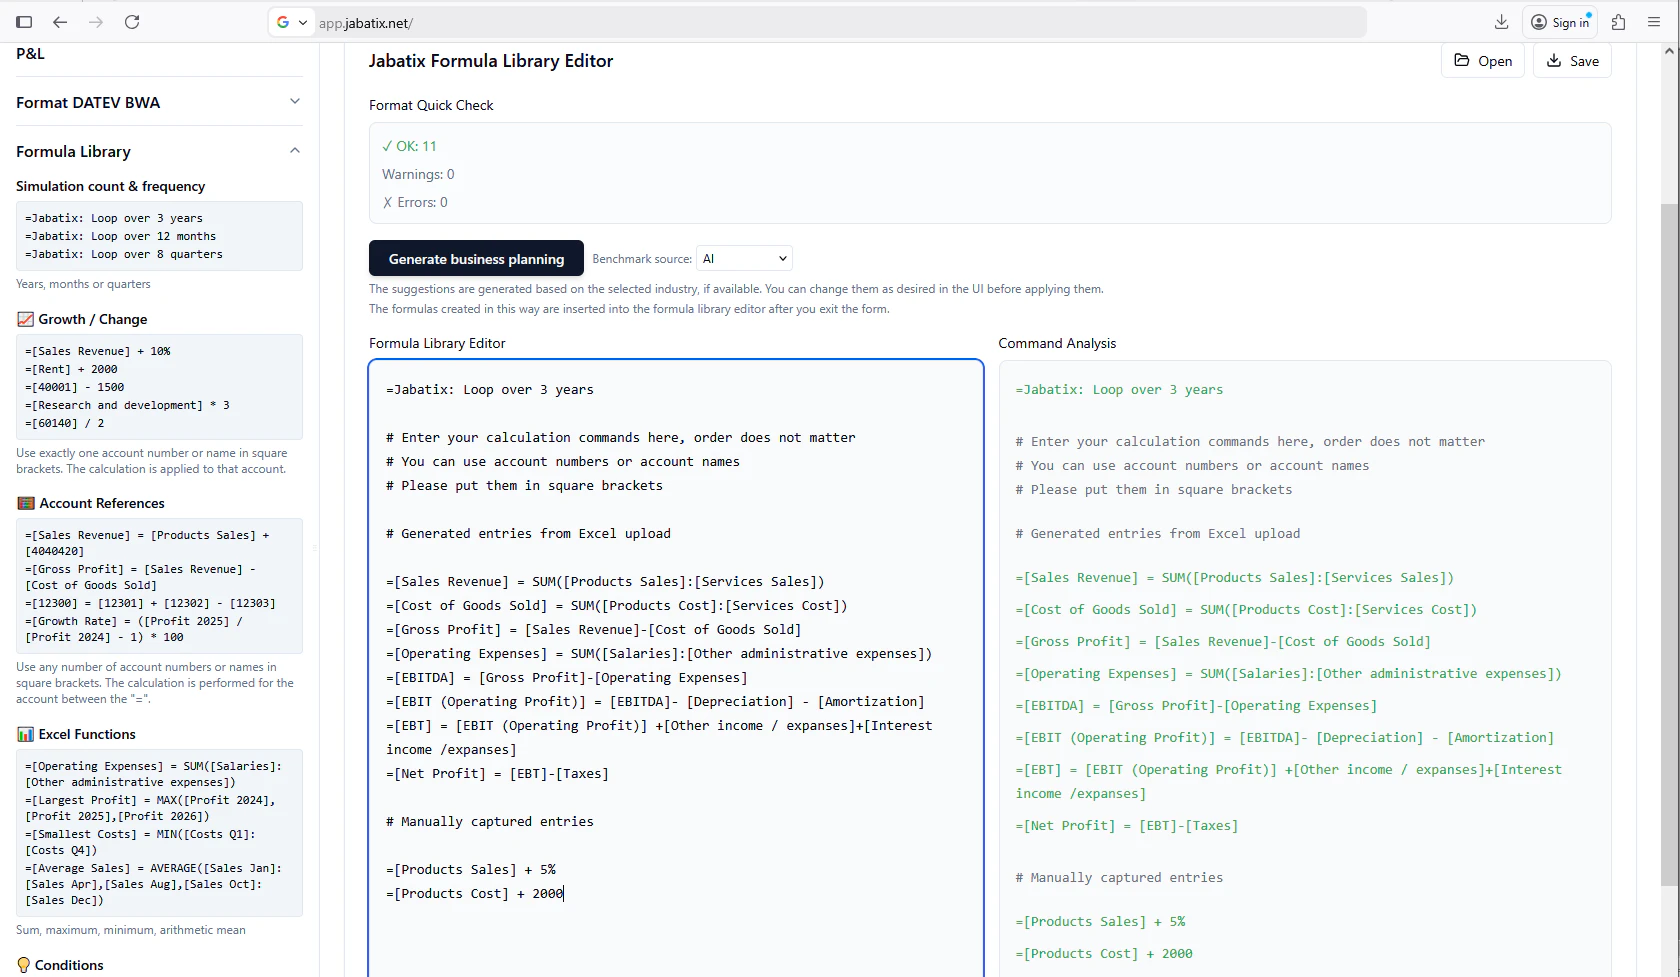The width and height of the screenshot is (1680, 977).
Task: Collapse the Format DATEV BWA section
Action: point(294,101)
